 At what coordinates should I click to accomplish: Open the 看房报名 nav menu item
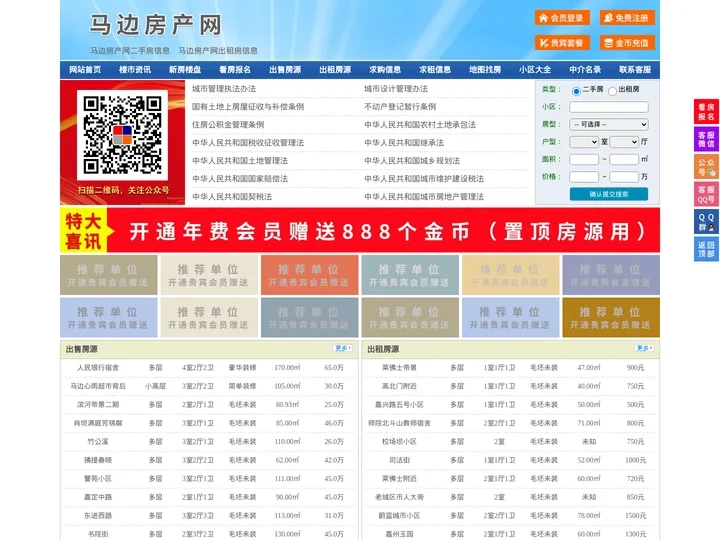pyautogui.click(x=235, y=70)
